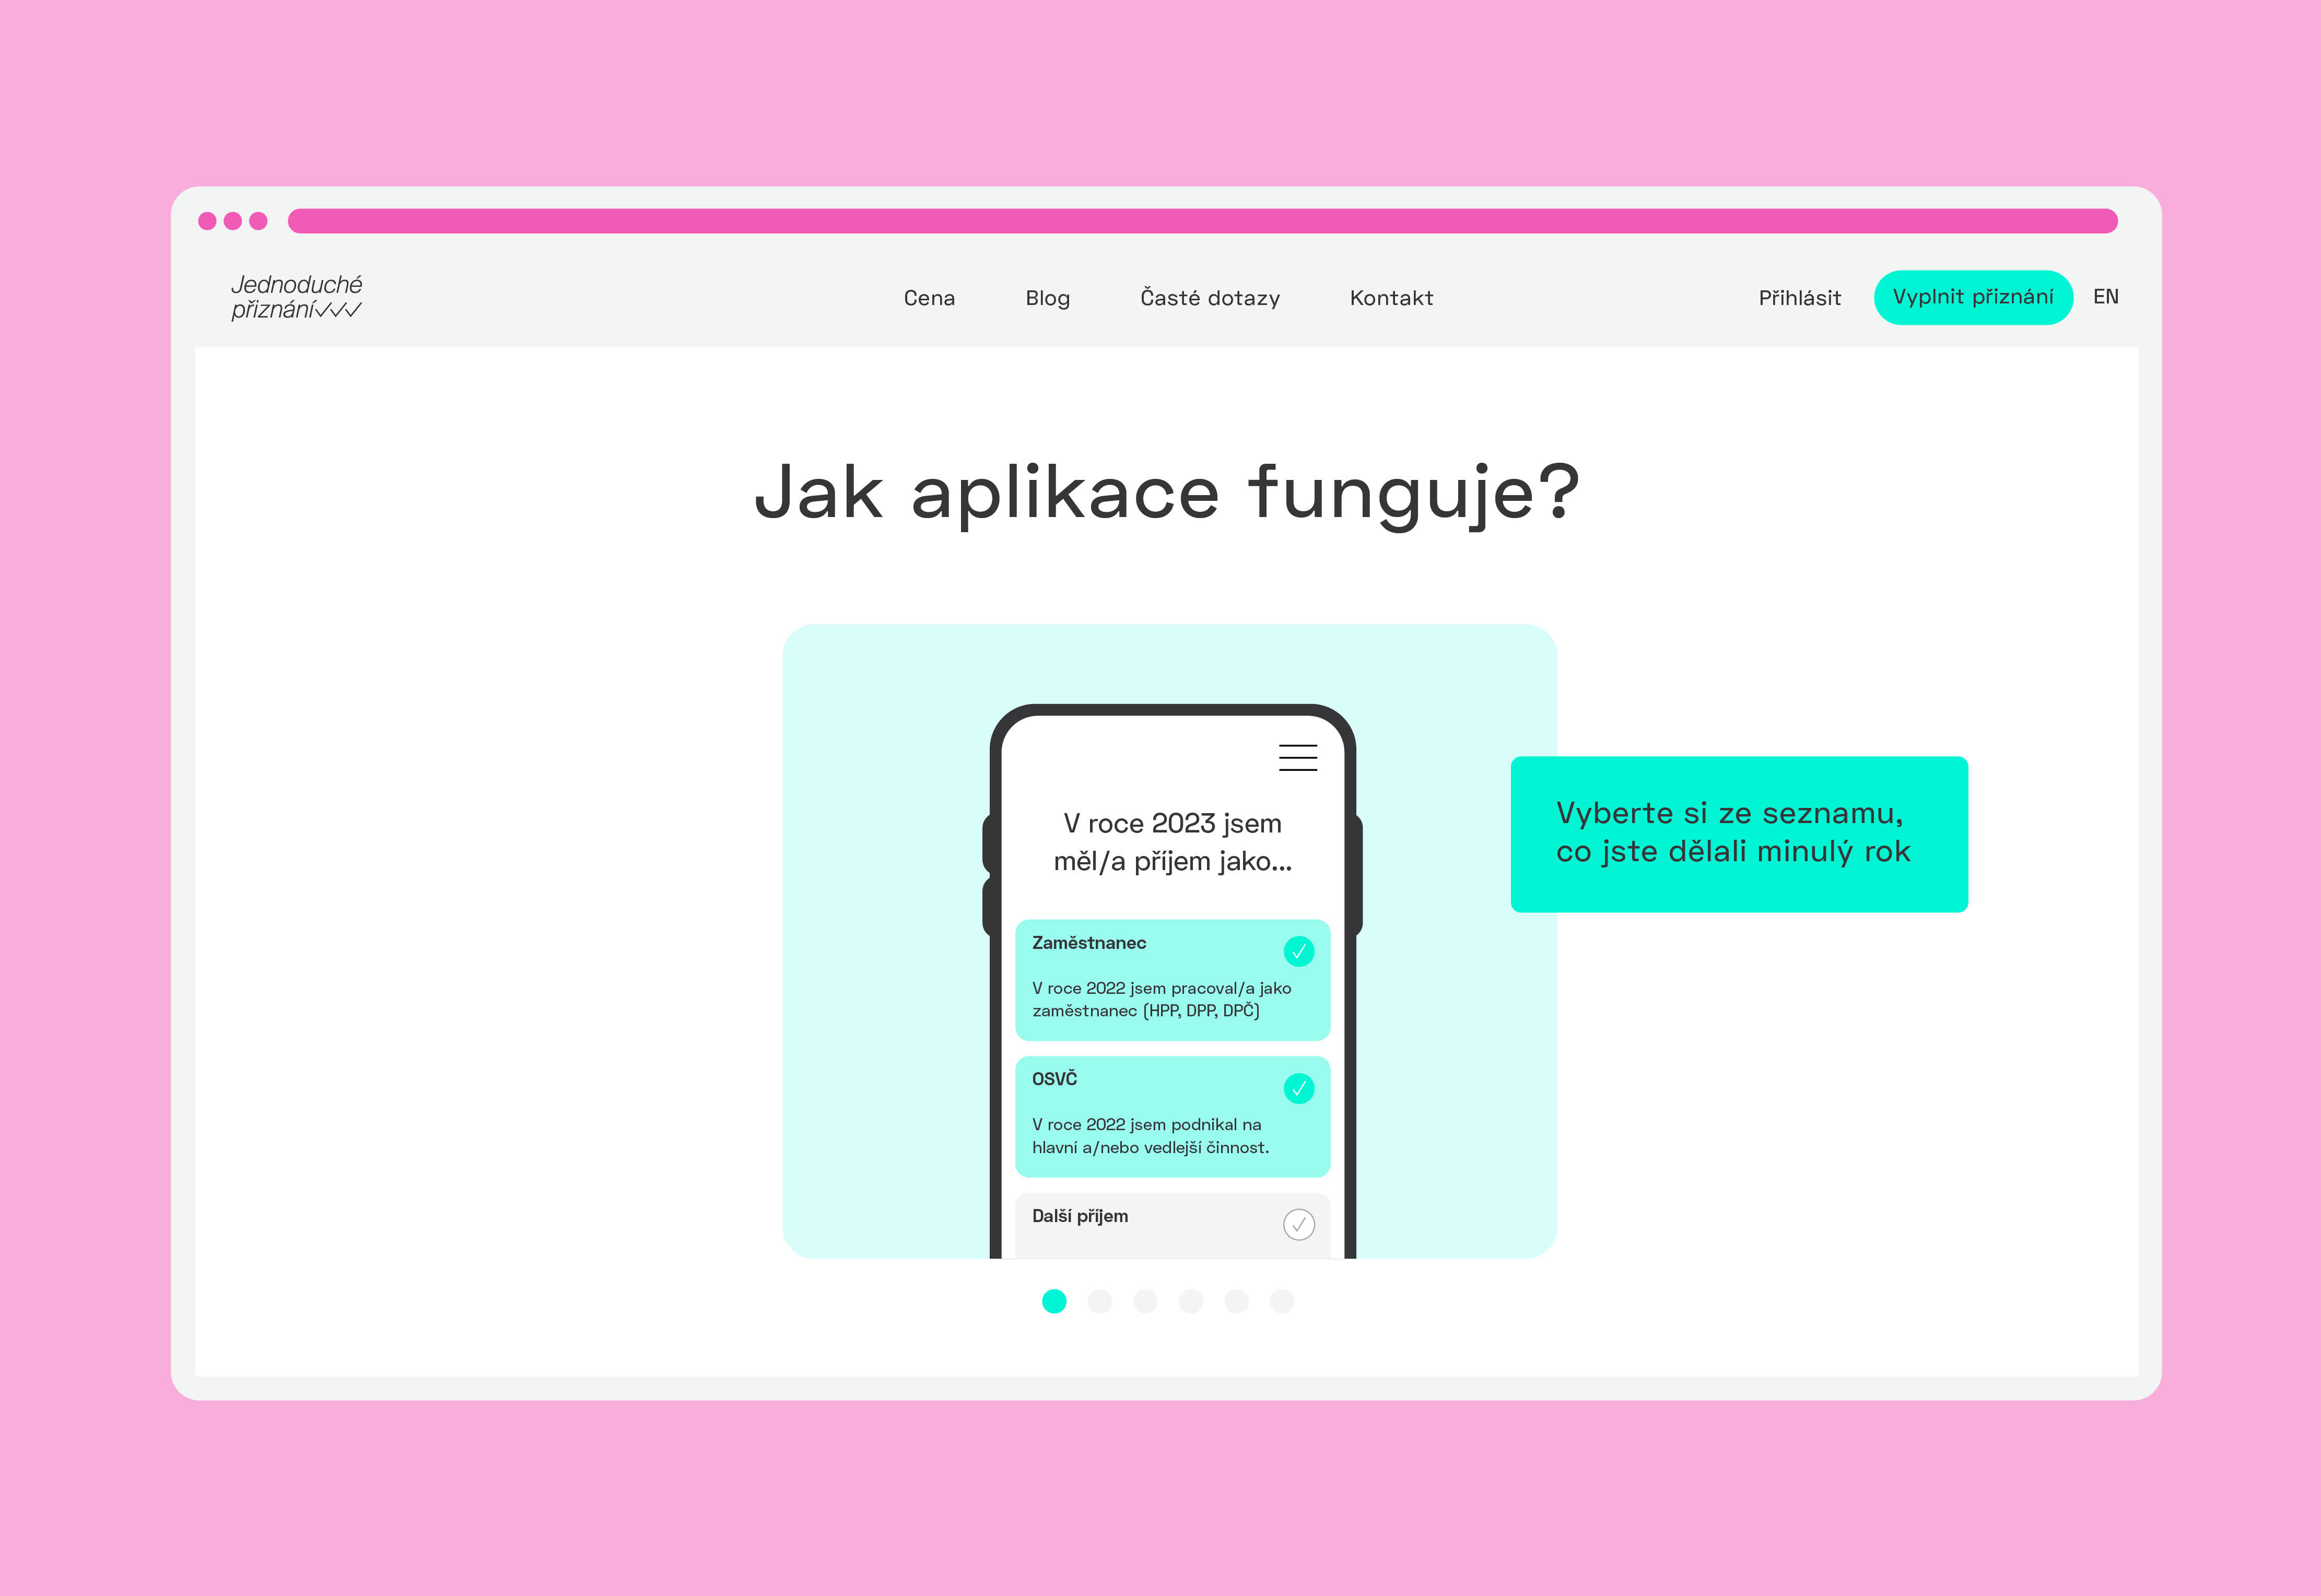Viewport: 2321px width, 1596px height.
Task: Check the Další příjem checkmark
Action: 1298,1224
